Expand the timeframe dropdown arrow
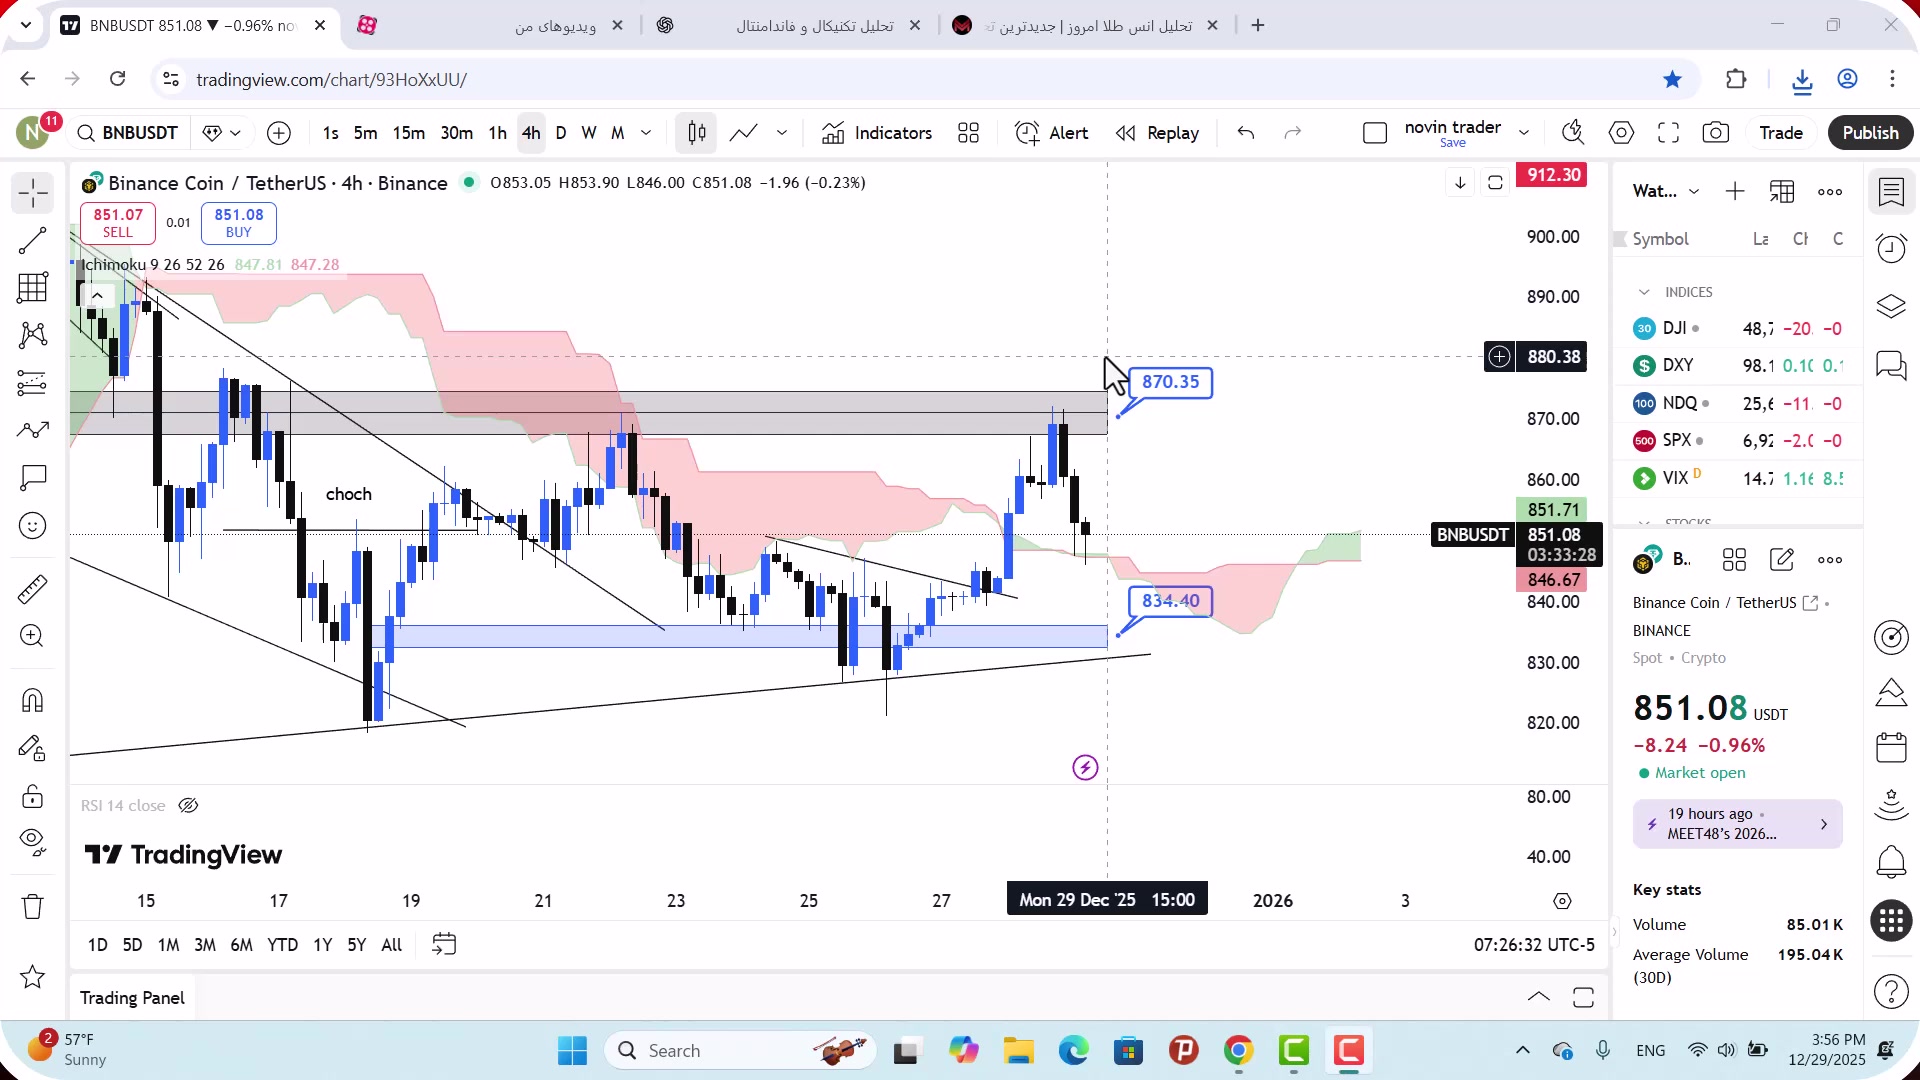1920x1080 pixels. (646, 133)
